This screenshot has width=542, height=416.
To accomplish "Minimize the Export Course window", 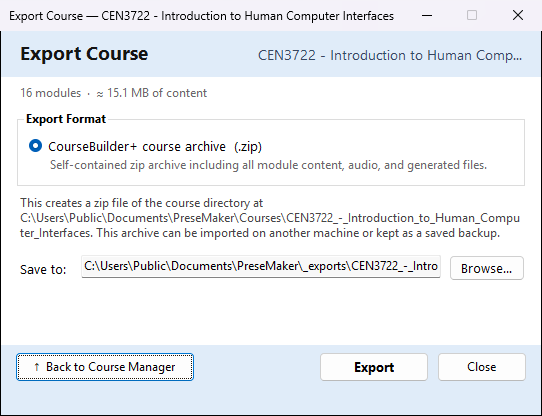I will (427, 15).
